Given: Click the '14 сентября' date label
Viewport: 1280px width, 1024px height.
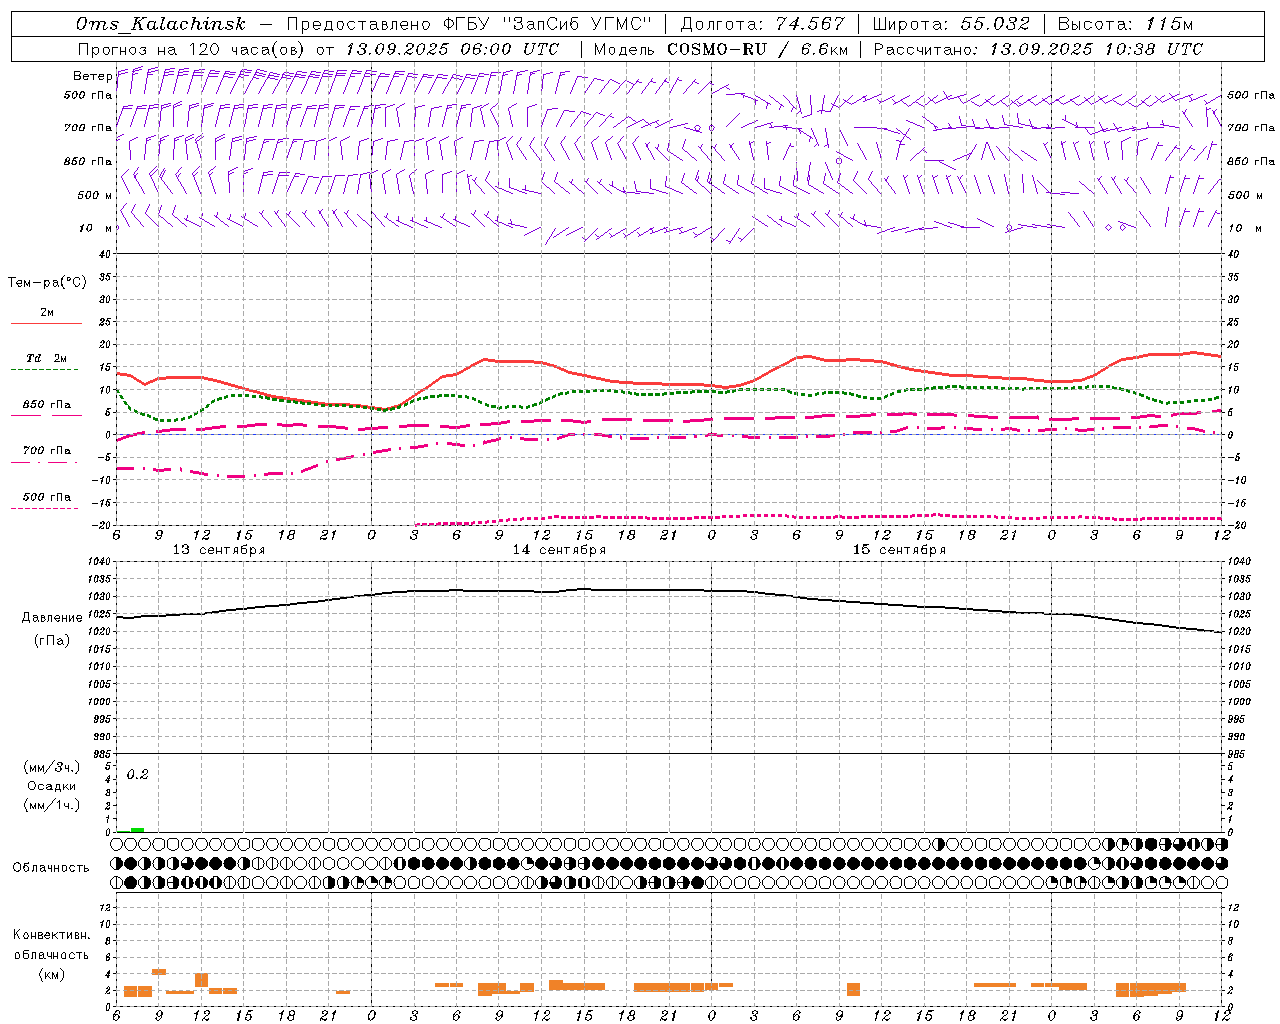Looking at the screenshot, I should point(559,550).
